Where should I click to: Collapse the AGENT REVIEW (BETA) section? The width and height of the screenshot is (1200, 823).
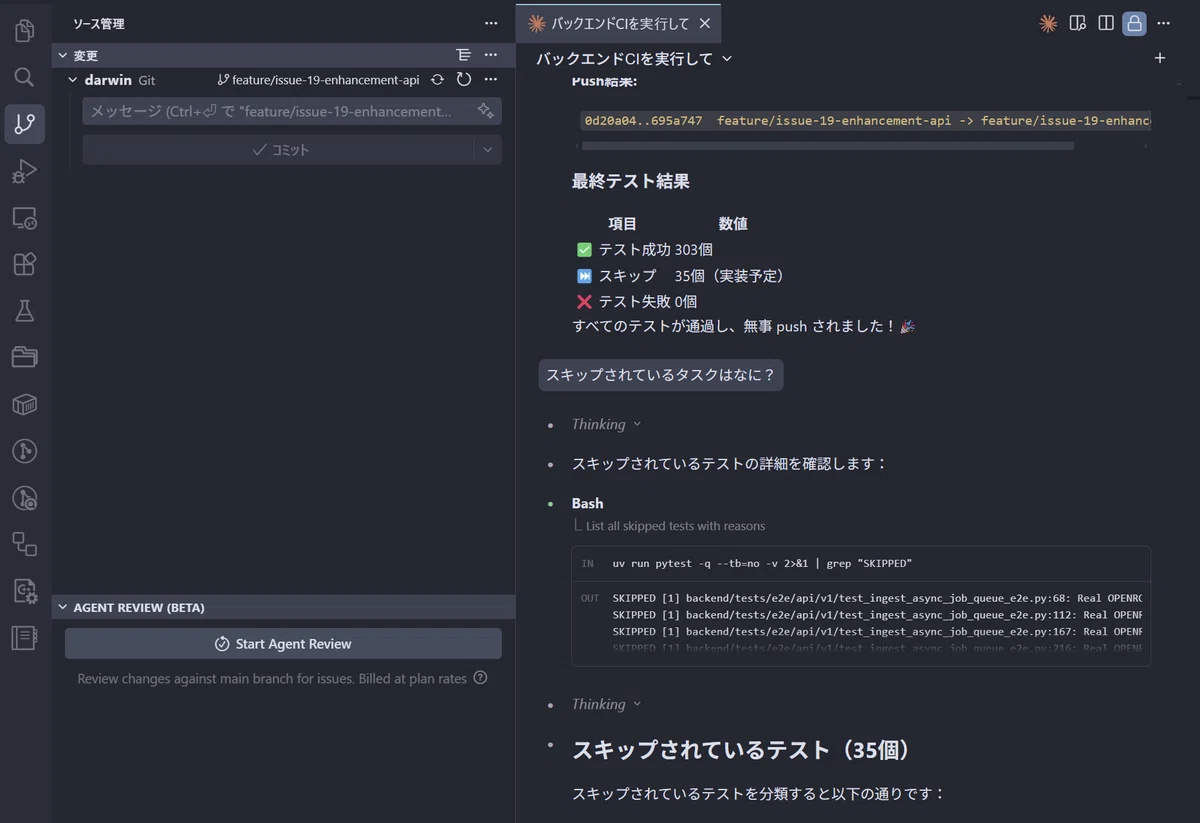click(63, 607)
